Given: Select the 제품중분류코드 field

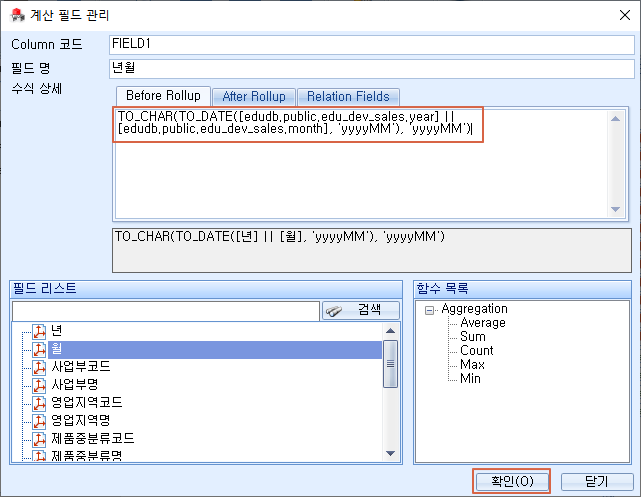Looking at the screenshot, I should [x=92, y=439].
